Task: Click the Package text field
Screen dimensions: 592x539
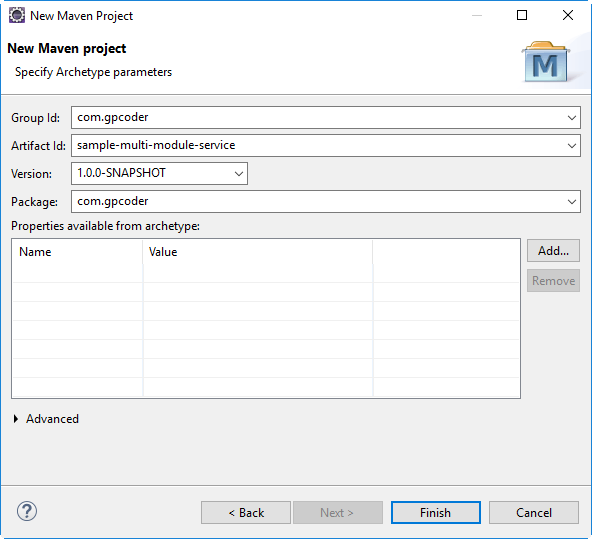Action: 319,202
